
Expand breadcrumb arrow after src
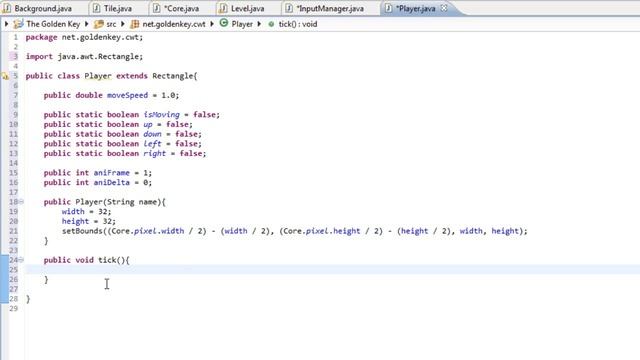123,24
